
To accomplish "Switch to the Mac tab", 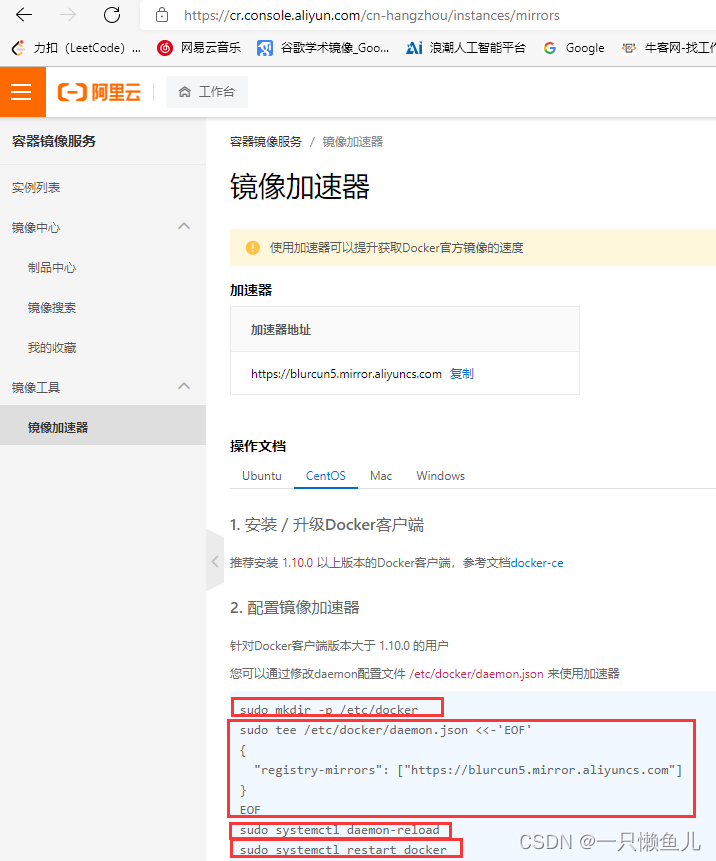I will tap(381, 476).
